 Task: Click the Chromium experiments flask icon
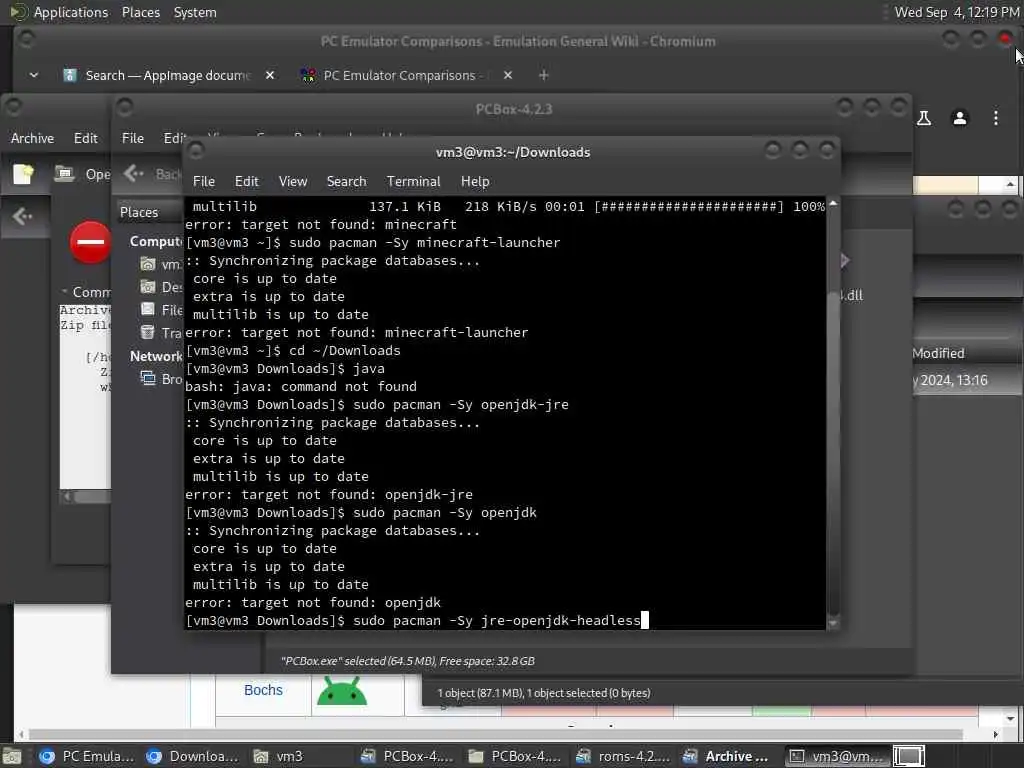click(924, 118)
